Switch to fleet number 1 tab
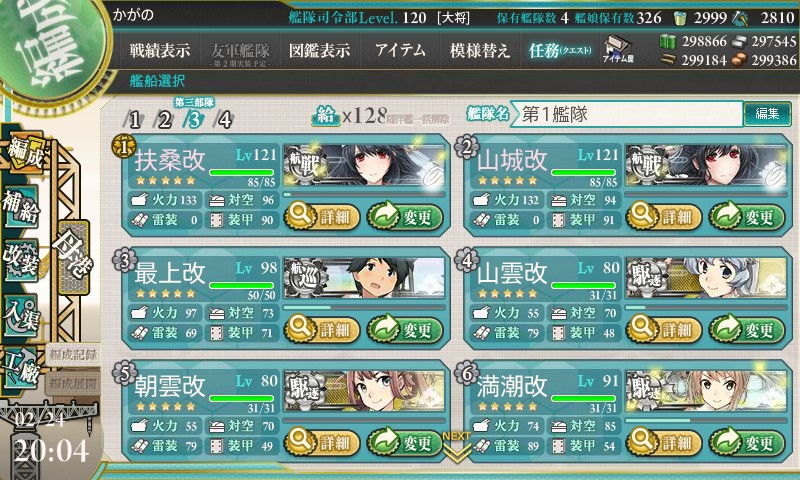The width and height of the screenshot is (800, 480). click(x=134, y=120)
